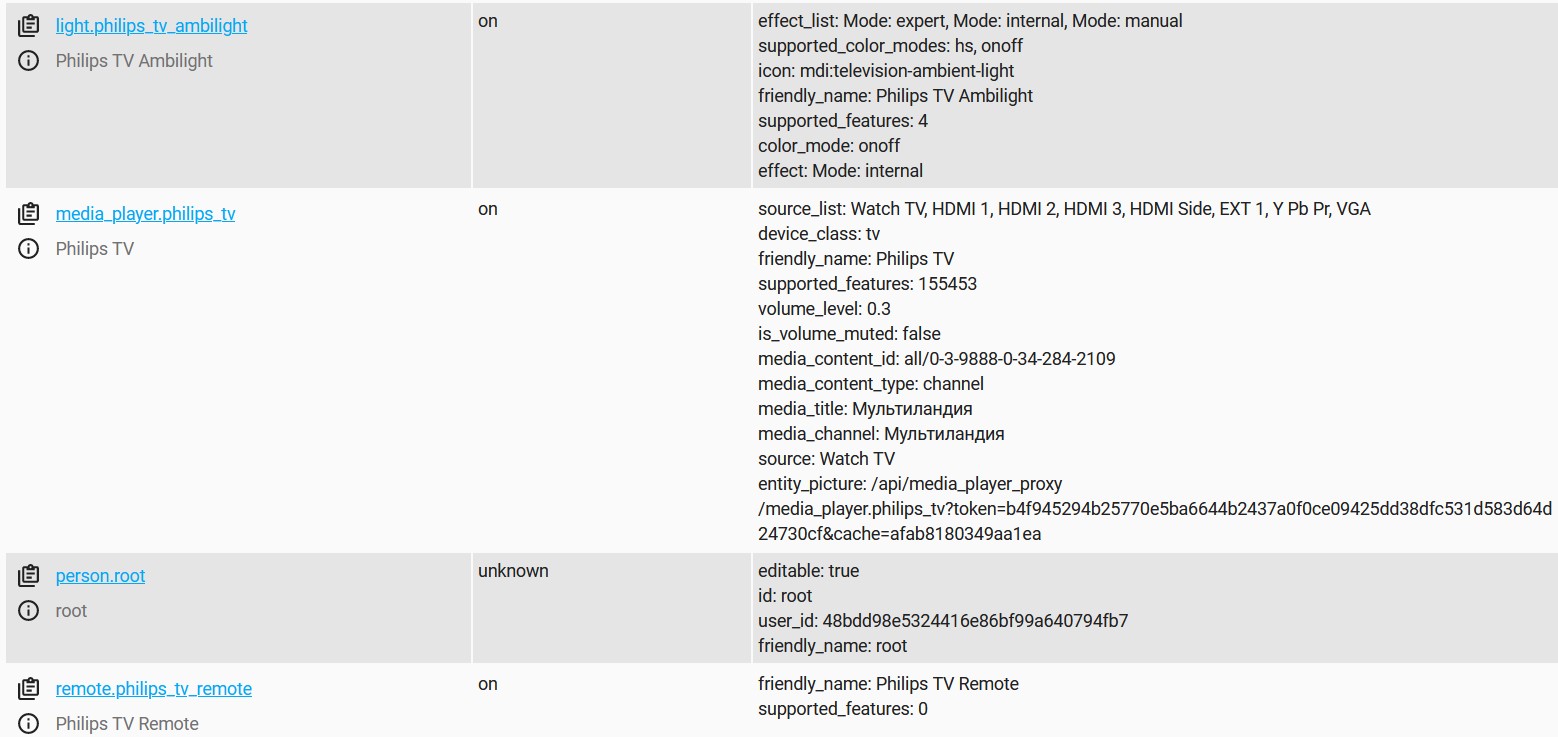Copy media_player.philips_tv entity ID to clipboard
This screenshot has width=1558, height=737.
[x=28, y=213]
